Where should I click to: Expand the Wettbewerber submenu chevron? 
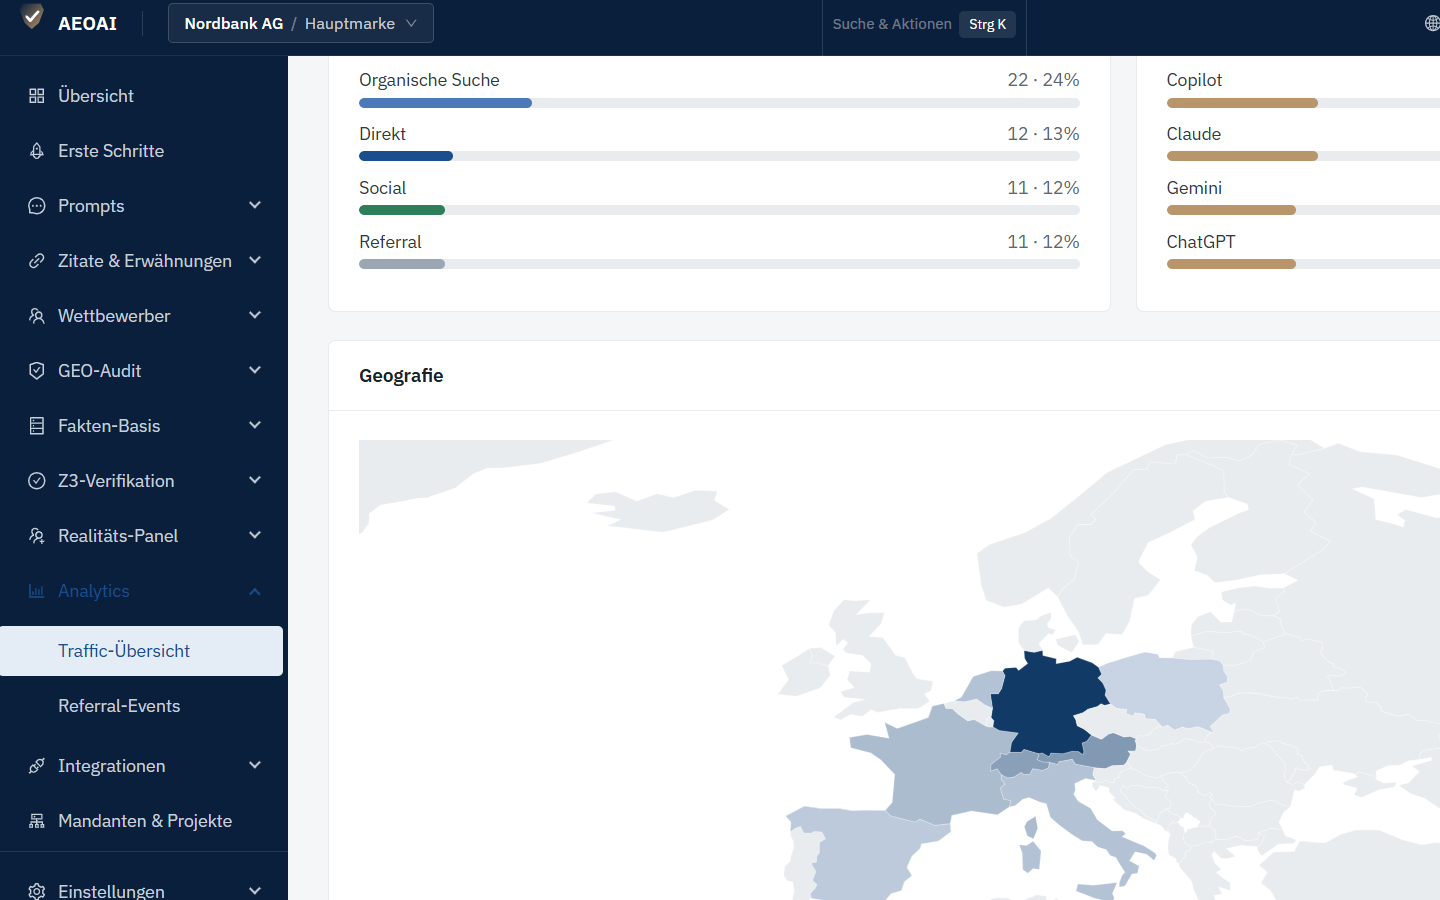pos(255,315)
